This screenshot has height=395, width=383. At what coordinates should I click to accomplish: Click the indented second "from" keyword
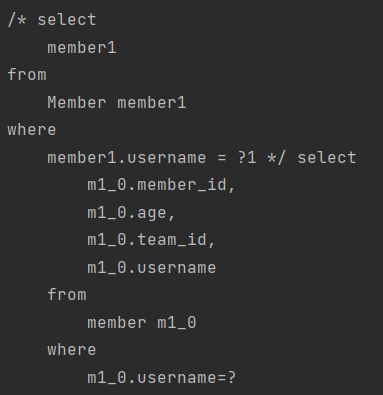tap(67, 295)
